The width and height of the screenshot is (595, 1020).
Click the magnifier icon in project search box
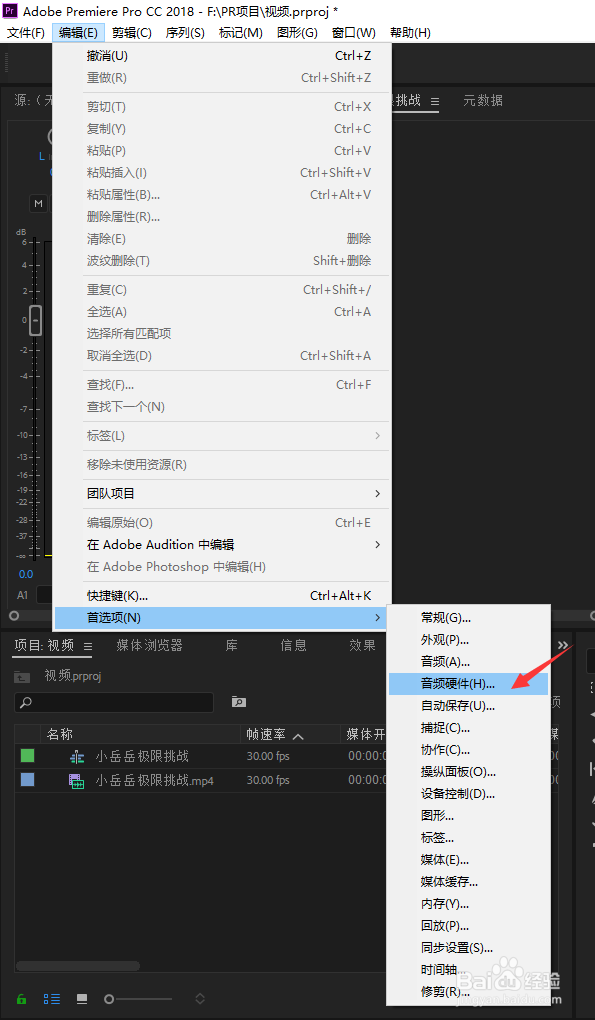point(26,703)
